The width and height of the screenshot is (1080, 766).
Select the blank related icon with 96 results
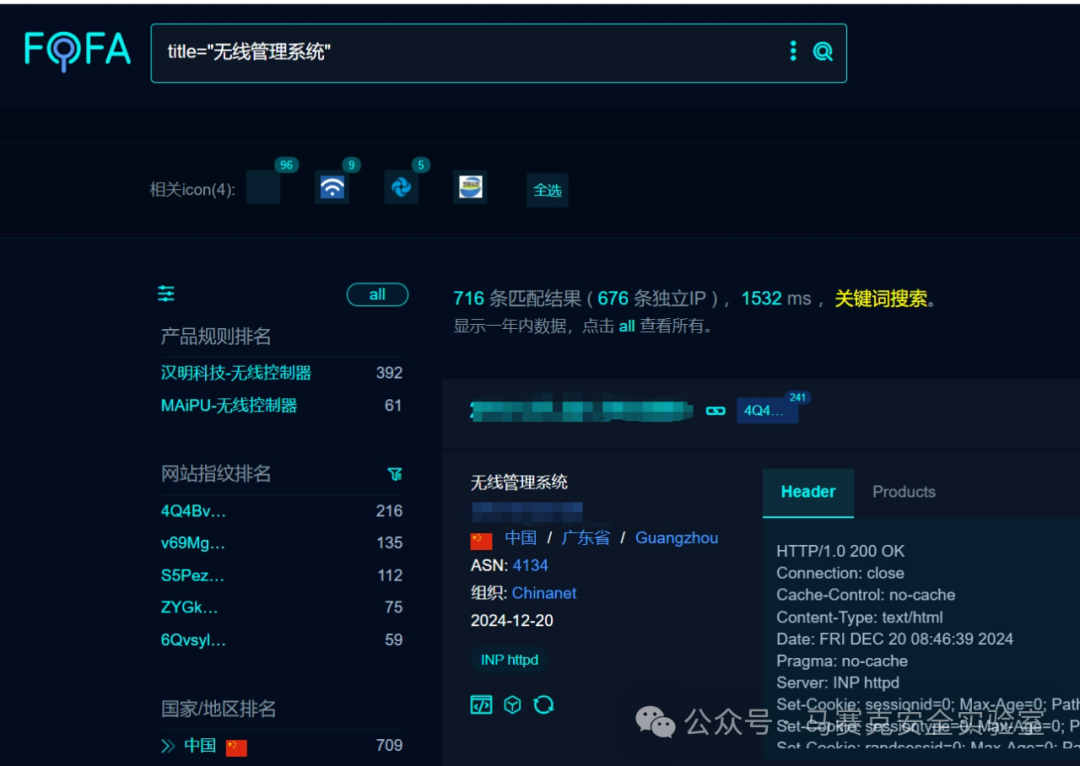click(x=263, y=187)
